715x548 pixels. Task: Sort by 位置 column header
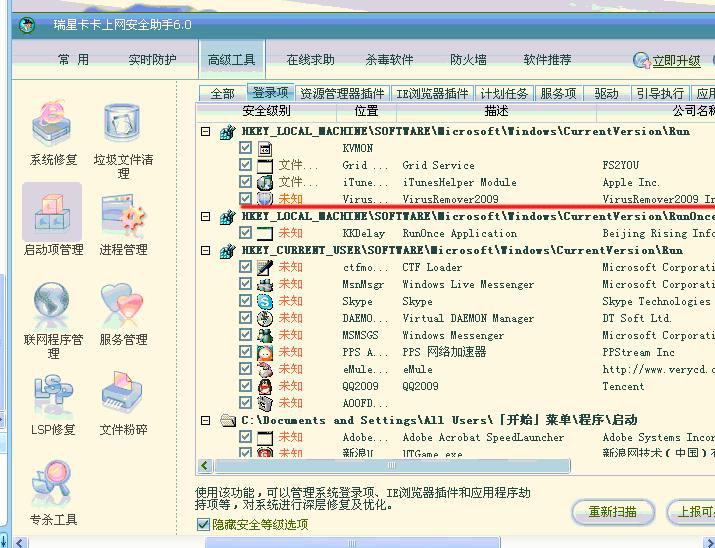tap(367, 111)
